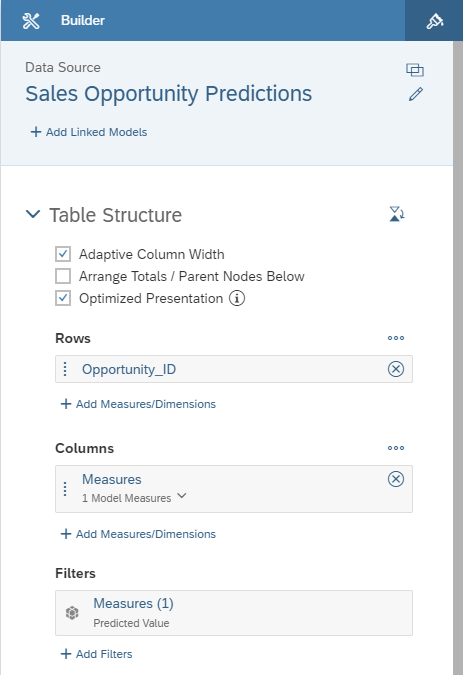463x675 pixels.
Task: Open Rows more options menu
Action: click(395, 338)
